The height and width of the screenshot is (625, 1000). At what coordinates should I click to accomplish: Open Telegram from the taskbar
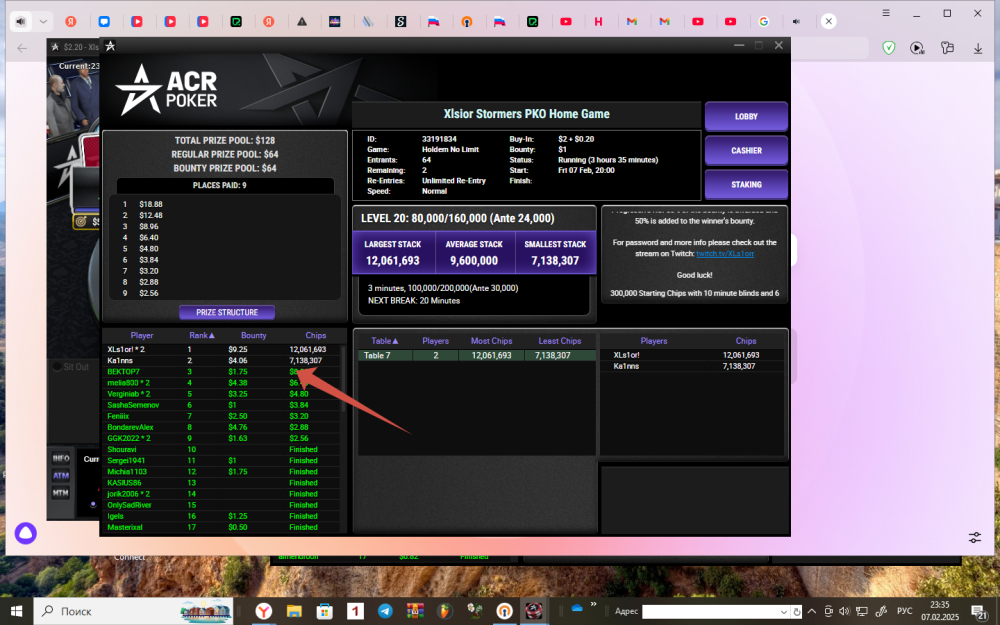click(385, 611)
